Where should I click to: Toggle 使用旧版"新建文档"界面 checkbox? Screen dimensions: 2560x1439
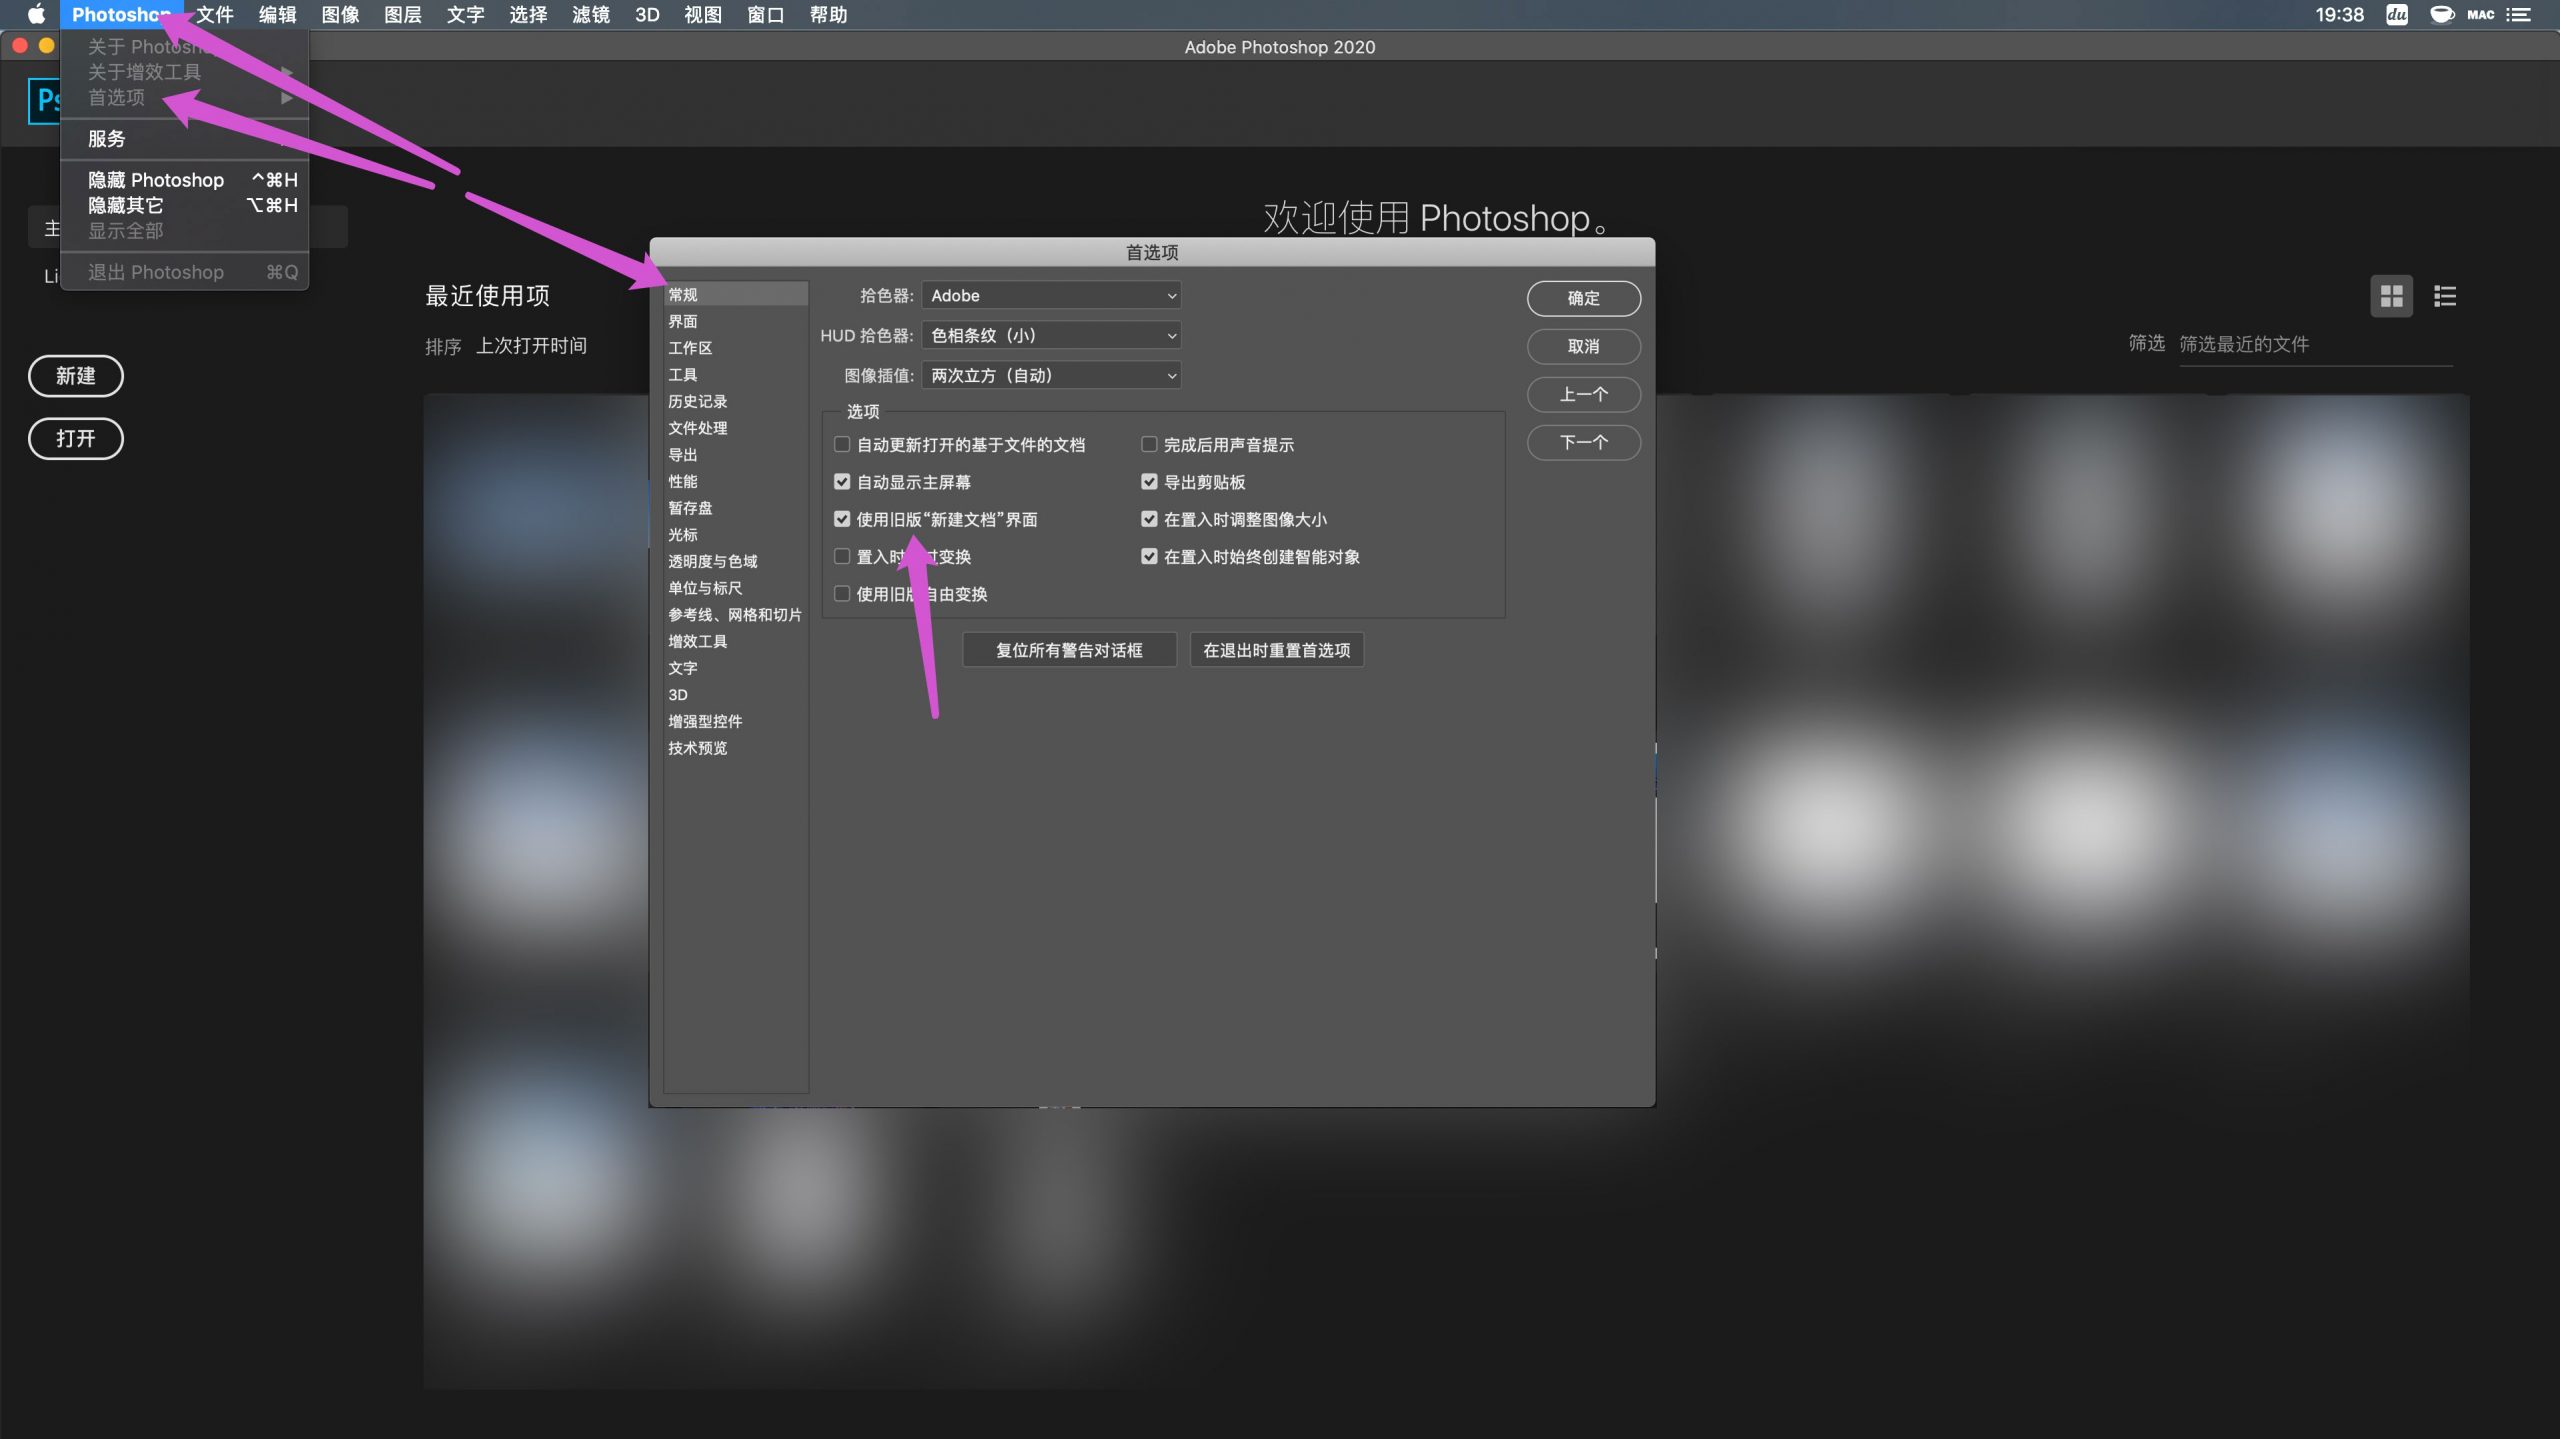click(842, 519)
